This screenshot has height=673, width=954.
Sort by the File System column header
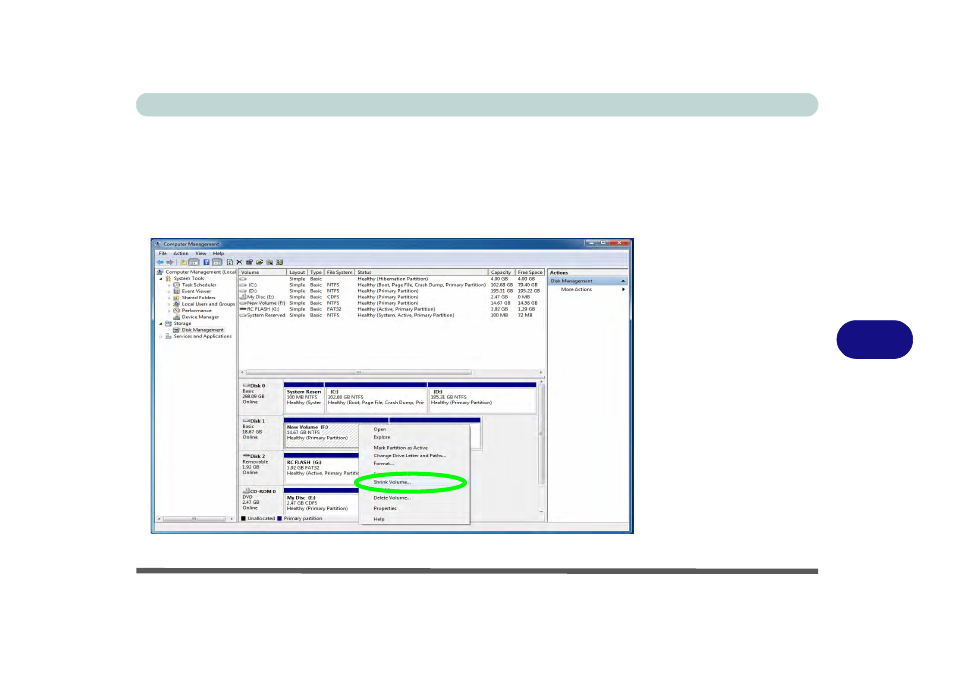[339, 273]
